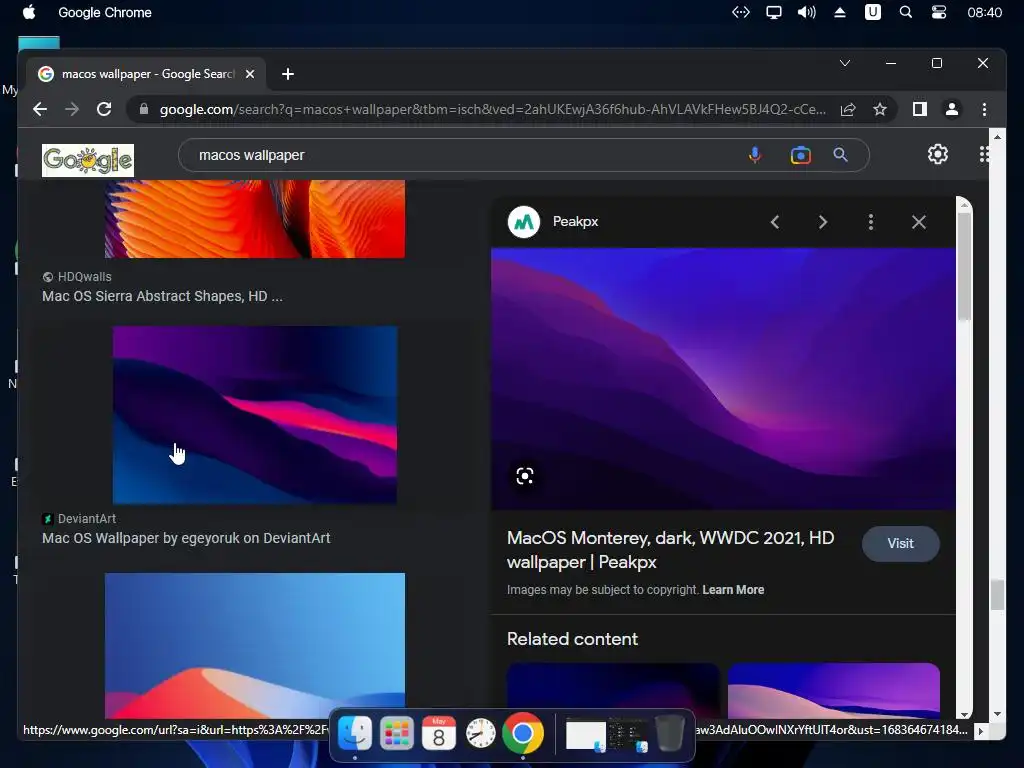Click the large Monterey preview image

tap(723, 379)
